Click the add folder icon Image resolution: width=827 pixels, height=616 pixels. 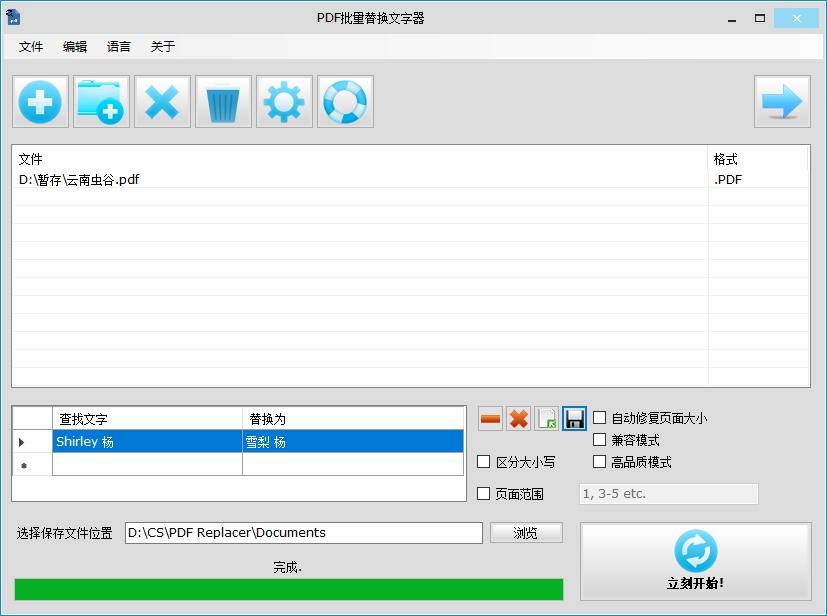(x=101, y=102)
